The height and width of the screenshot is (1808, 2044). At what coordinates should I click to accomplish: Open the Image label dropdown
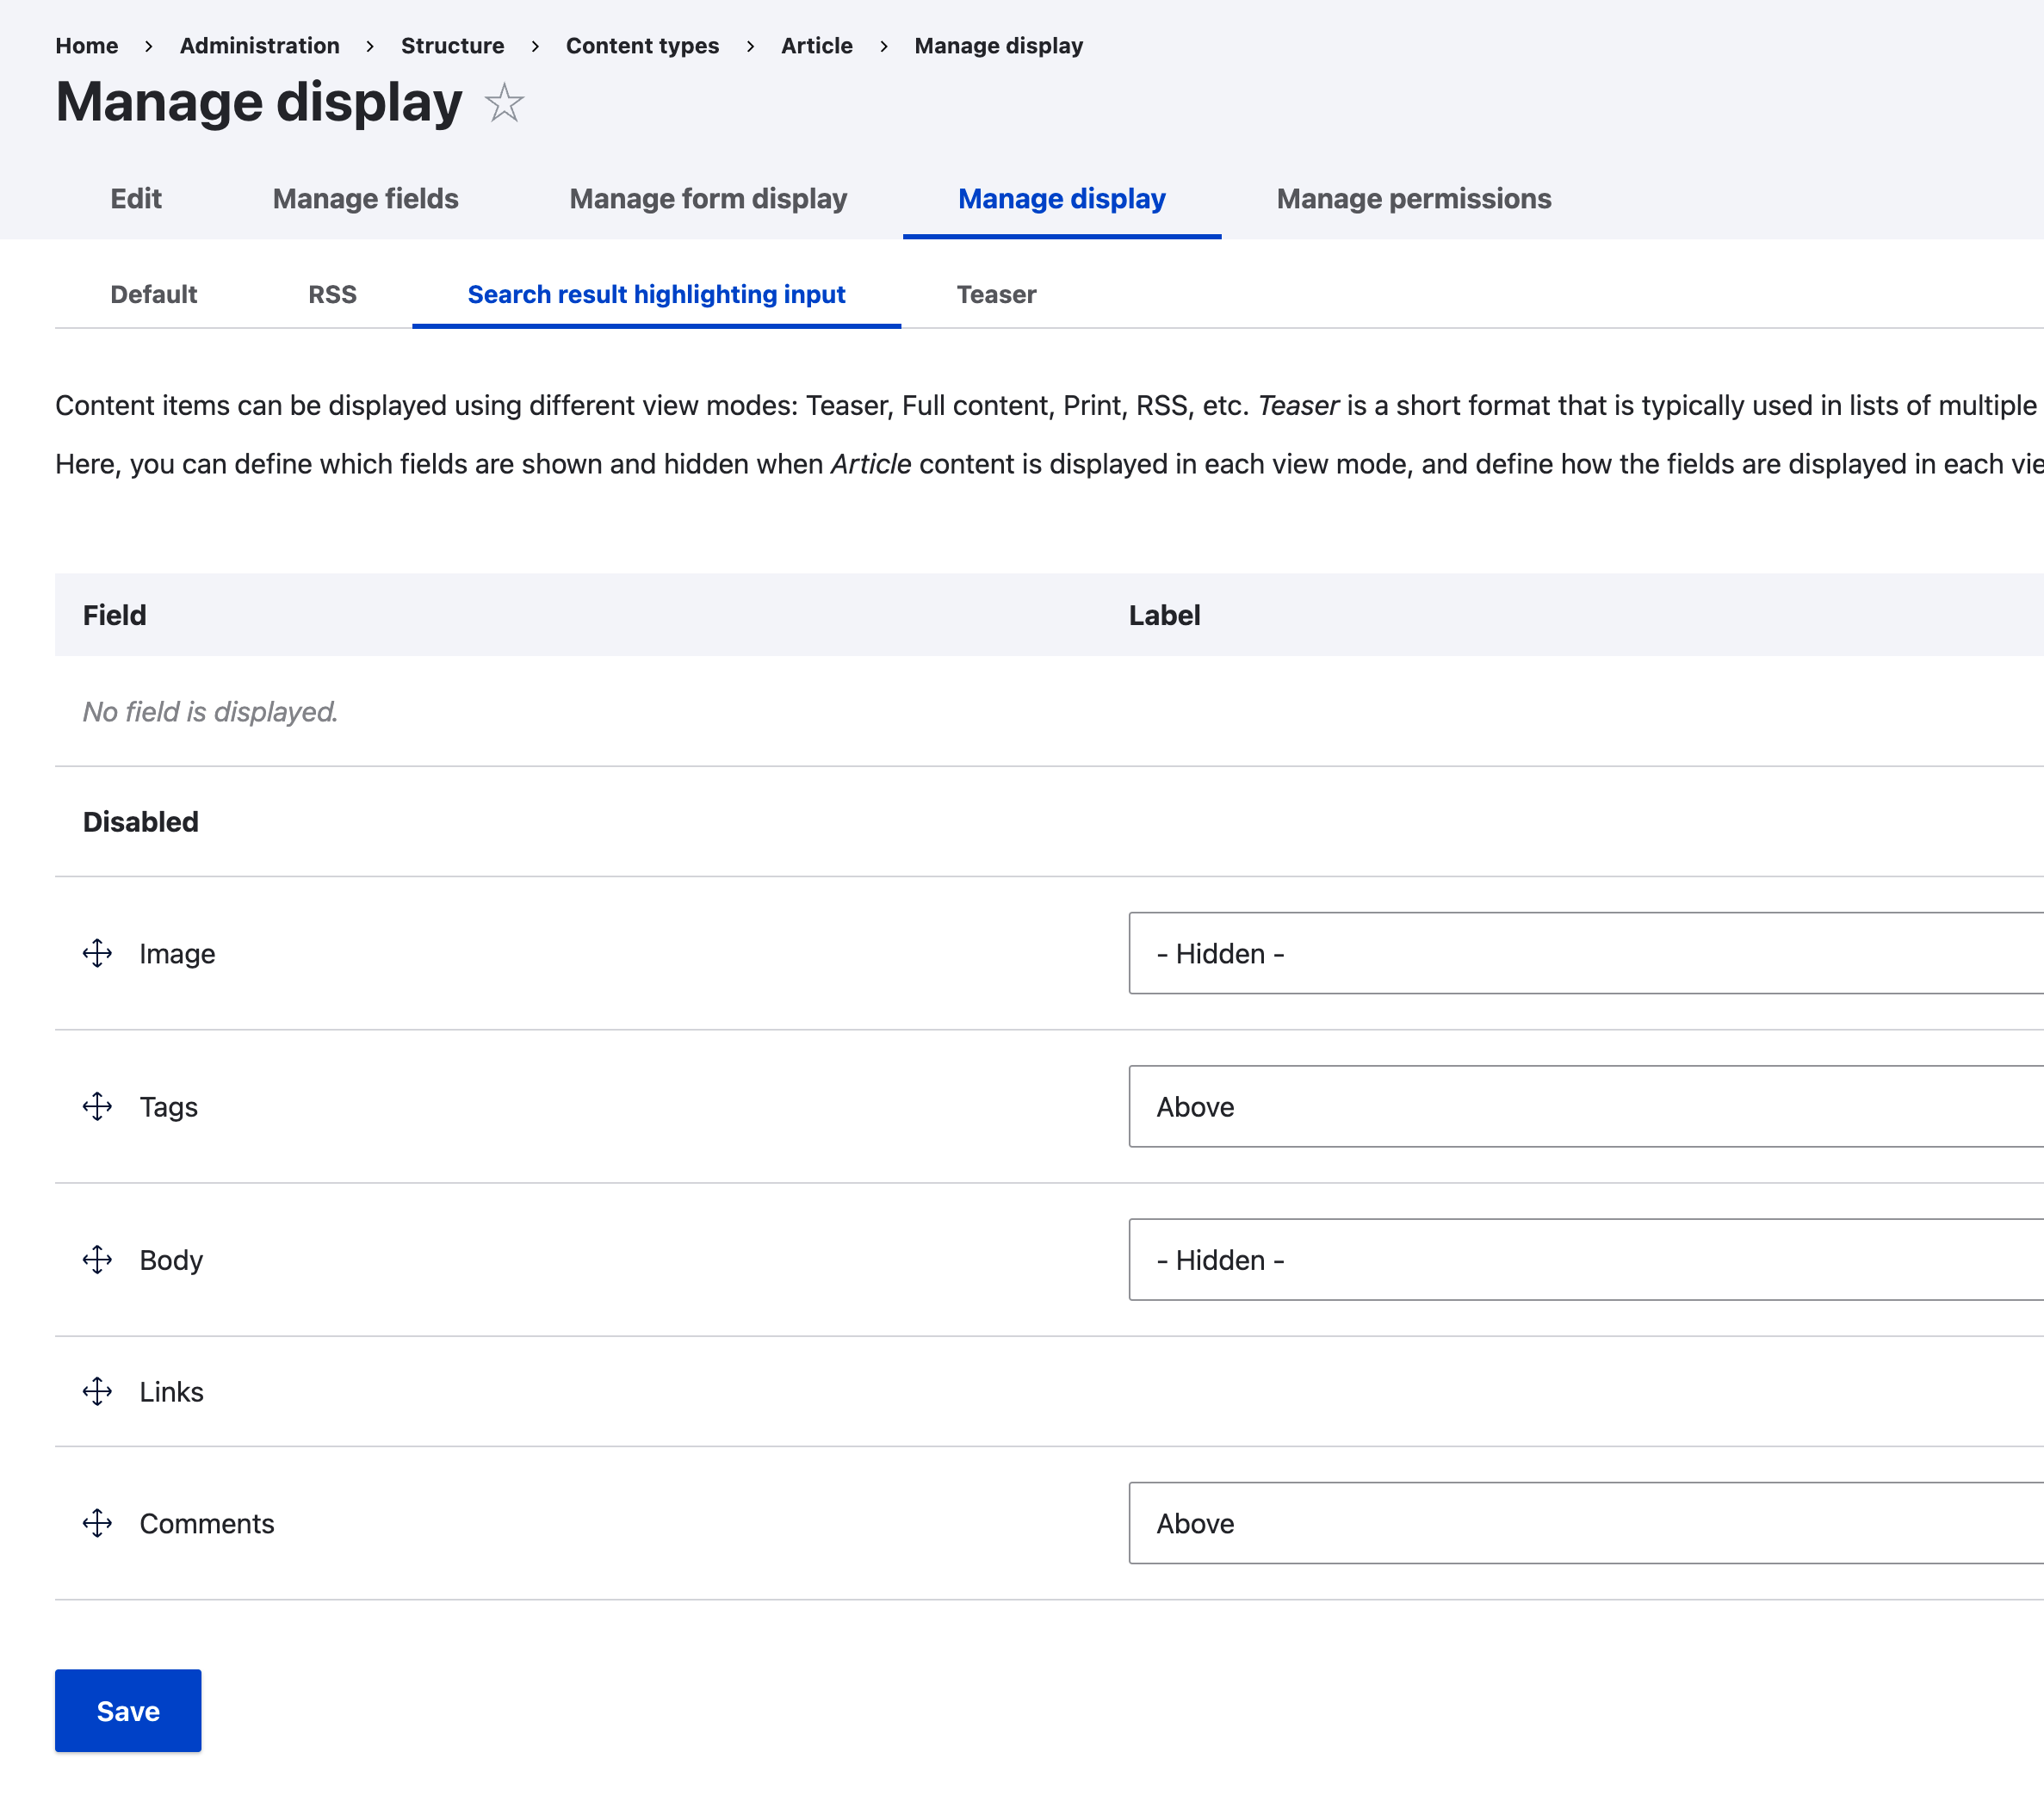[1584, 953]
